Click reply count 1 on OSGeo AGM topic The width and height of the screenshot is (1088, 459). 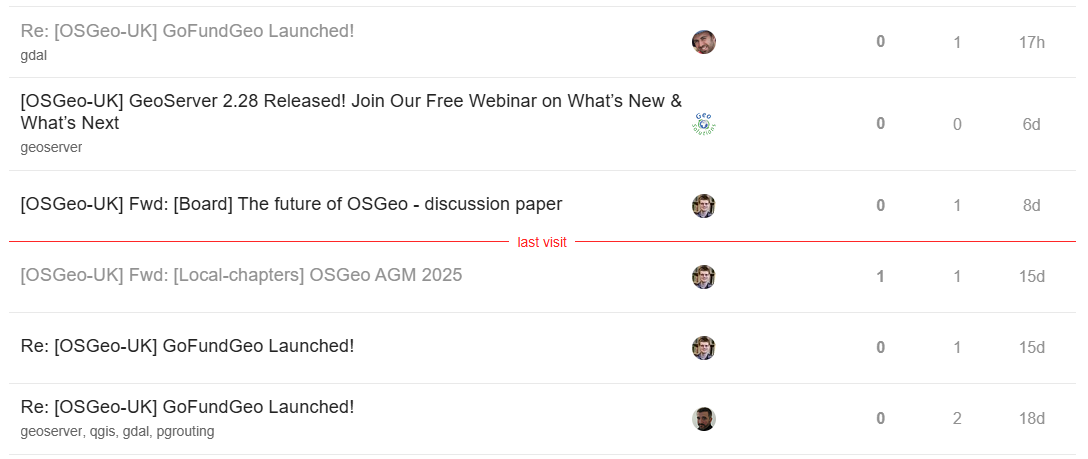tap(880, 277)
